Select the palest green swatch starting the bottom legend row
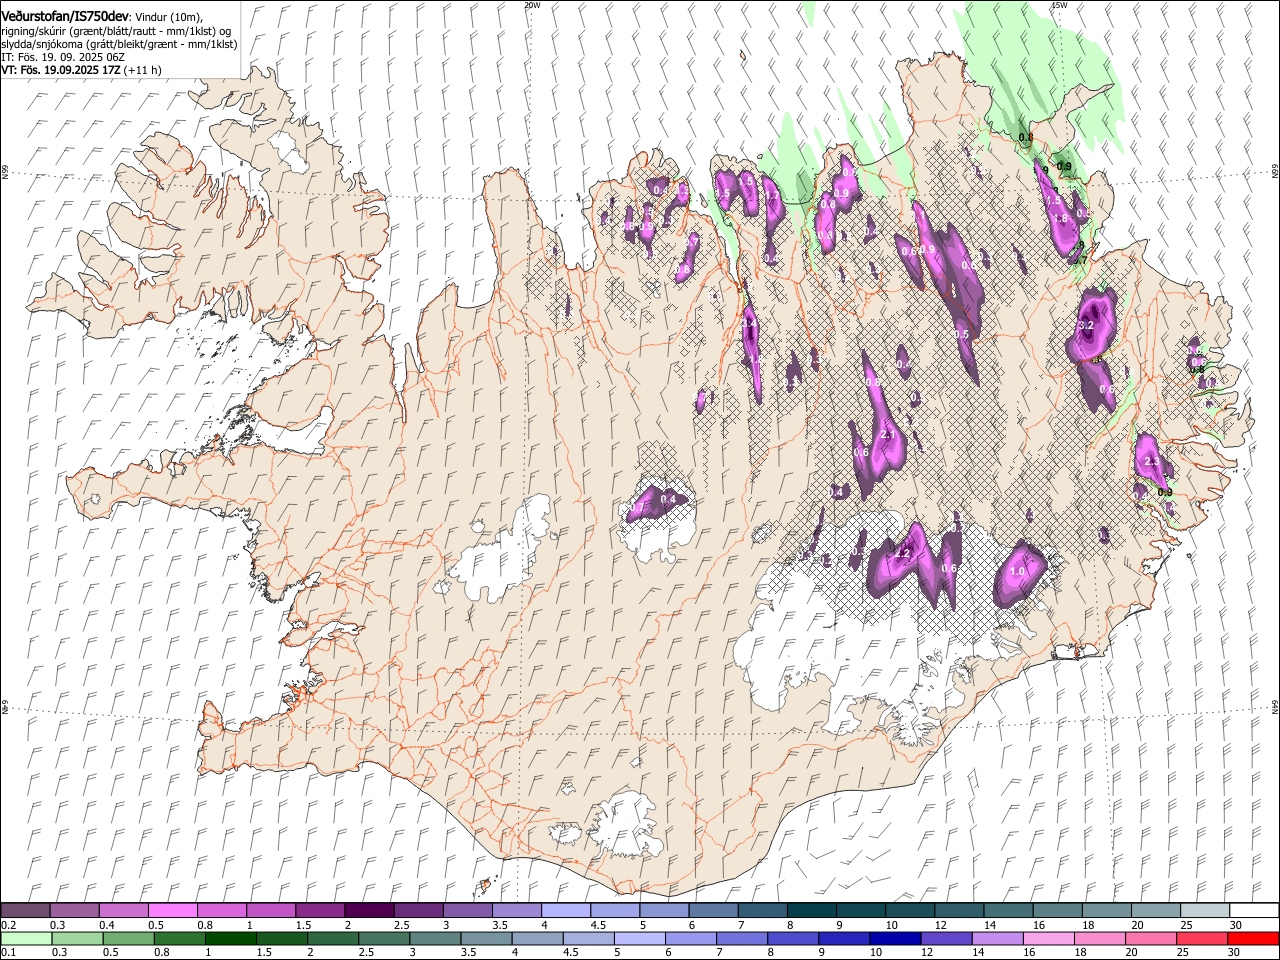 [x=26, y=938]
